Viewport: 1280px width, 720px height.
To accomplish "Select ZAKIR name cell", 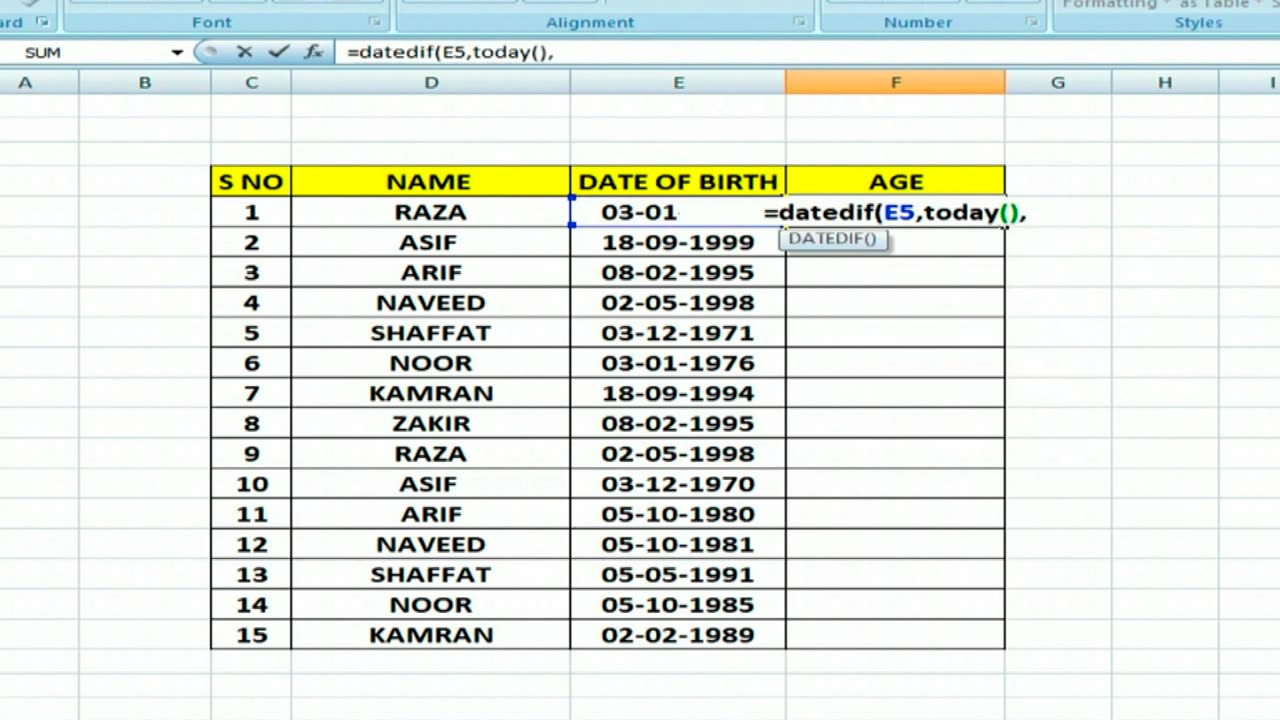I will (x=431, y=423).
